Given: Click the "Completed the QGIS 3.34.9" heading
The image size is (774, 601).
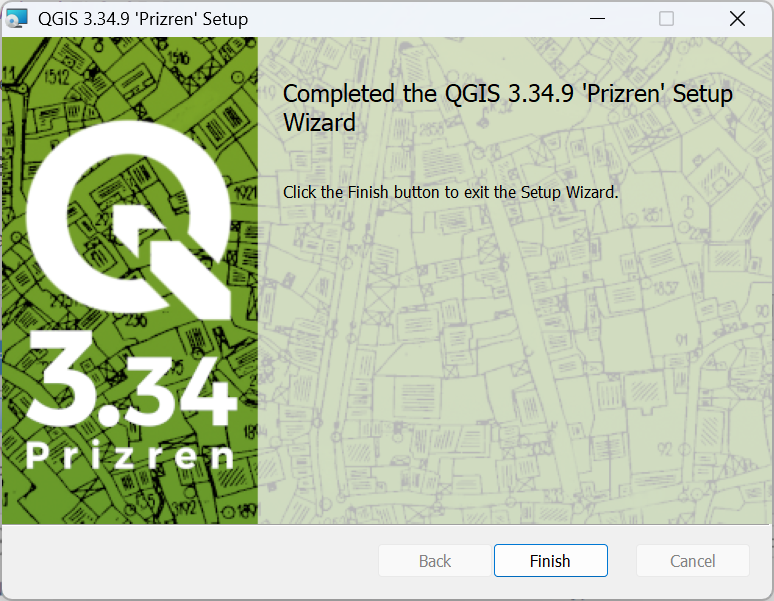Looking at the screenshot, I should coord(507,108).
